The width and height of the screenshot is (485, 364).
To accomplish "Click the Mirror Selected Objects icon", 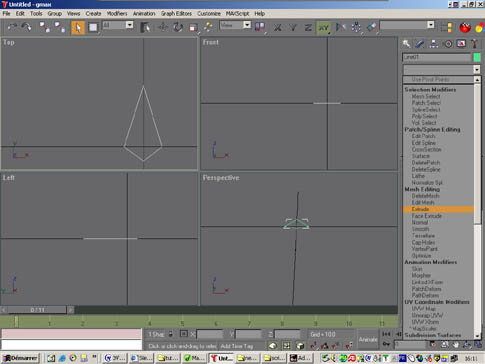I will click(340, 27).
